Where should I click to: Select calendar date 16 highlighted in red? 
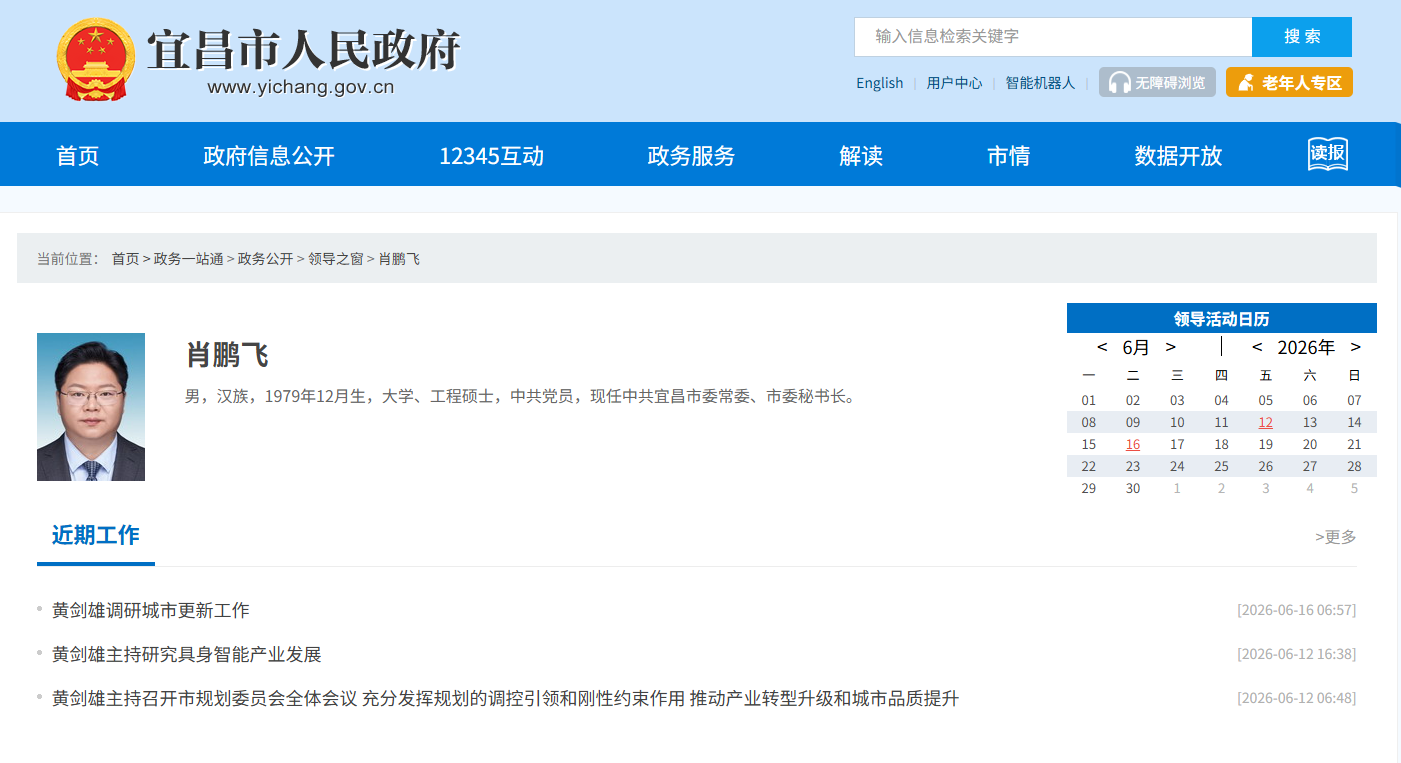(1132, 444)
